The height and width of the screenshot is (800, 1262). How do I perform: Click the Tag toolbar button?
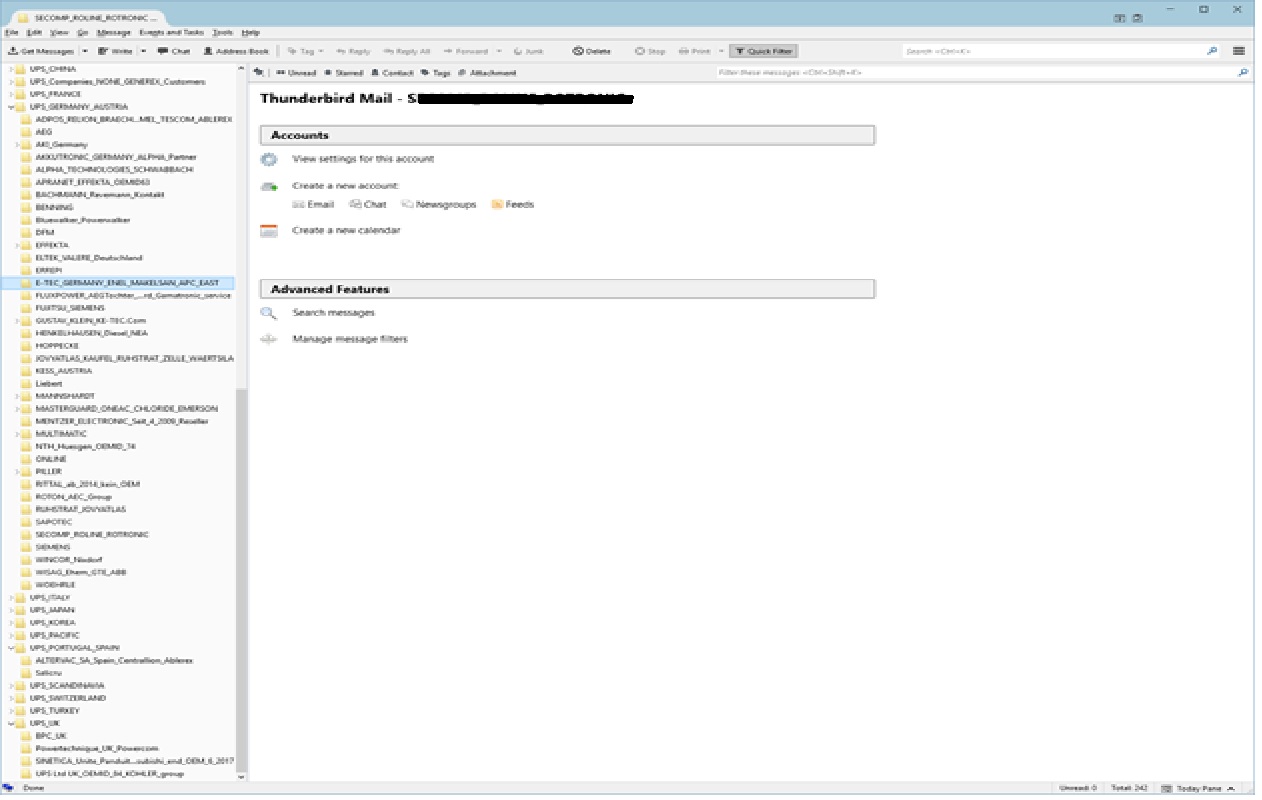point(305,51)
